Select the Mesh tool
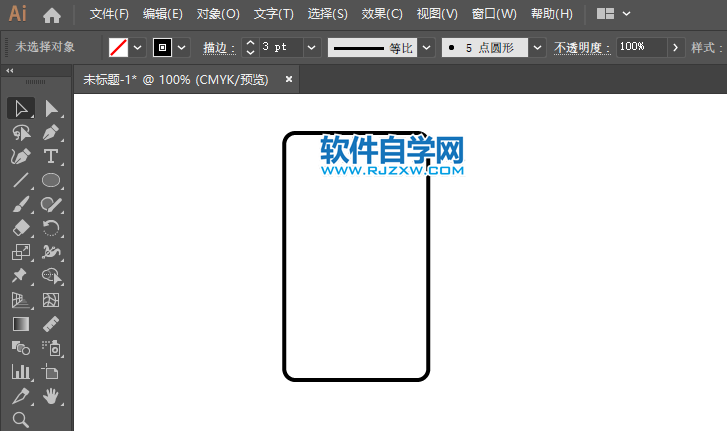The height and width of the screenshot is (431, 727). (x=51, y=300)
